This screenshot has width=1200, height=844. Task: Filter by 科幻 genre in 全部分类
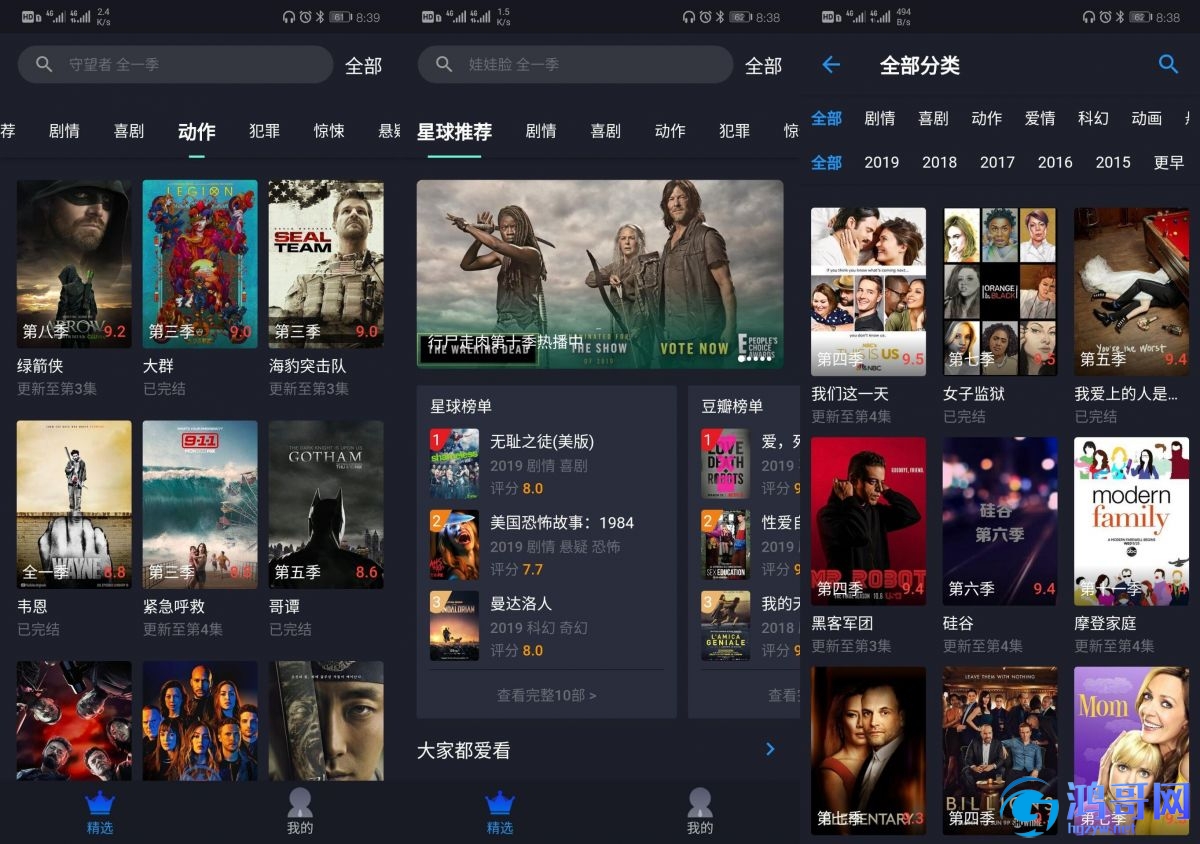[x=1094, y=118]
